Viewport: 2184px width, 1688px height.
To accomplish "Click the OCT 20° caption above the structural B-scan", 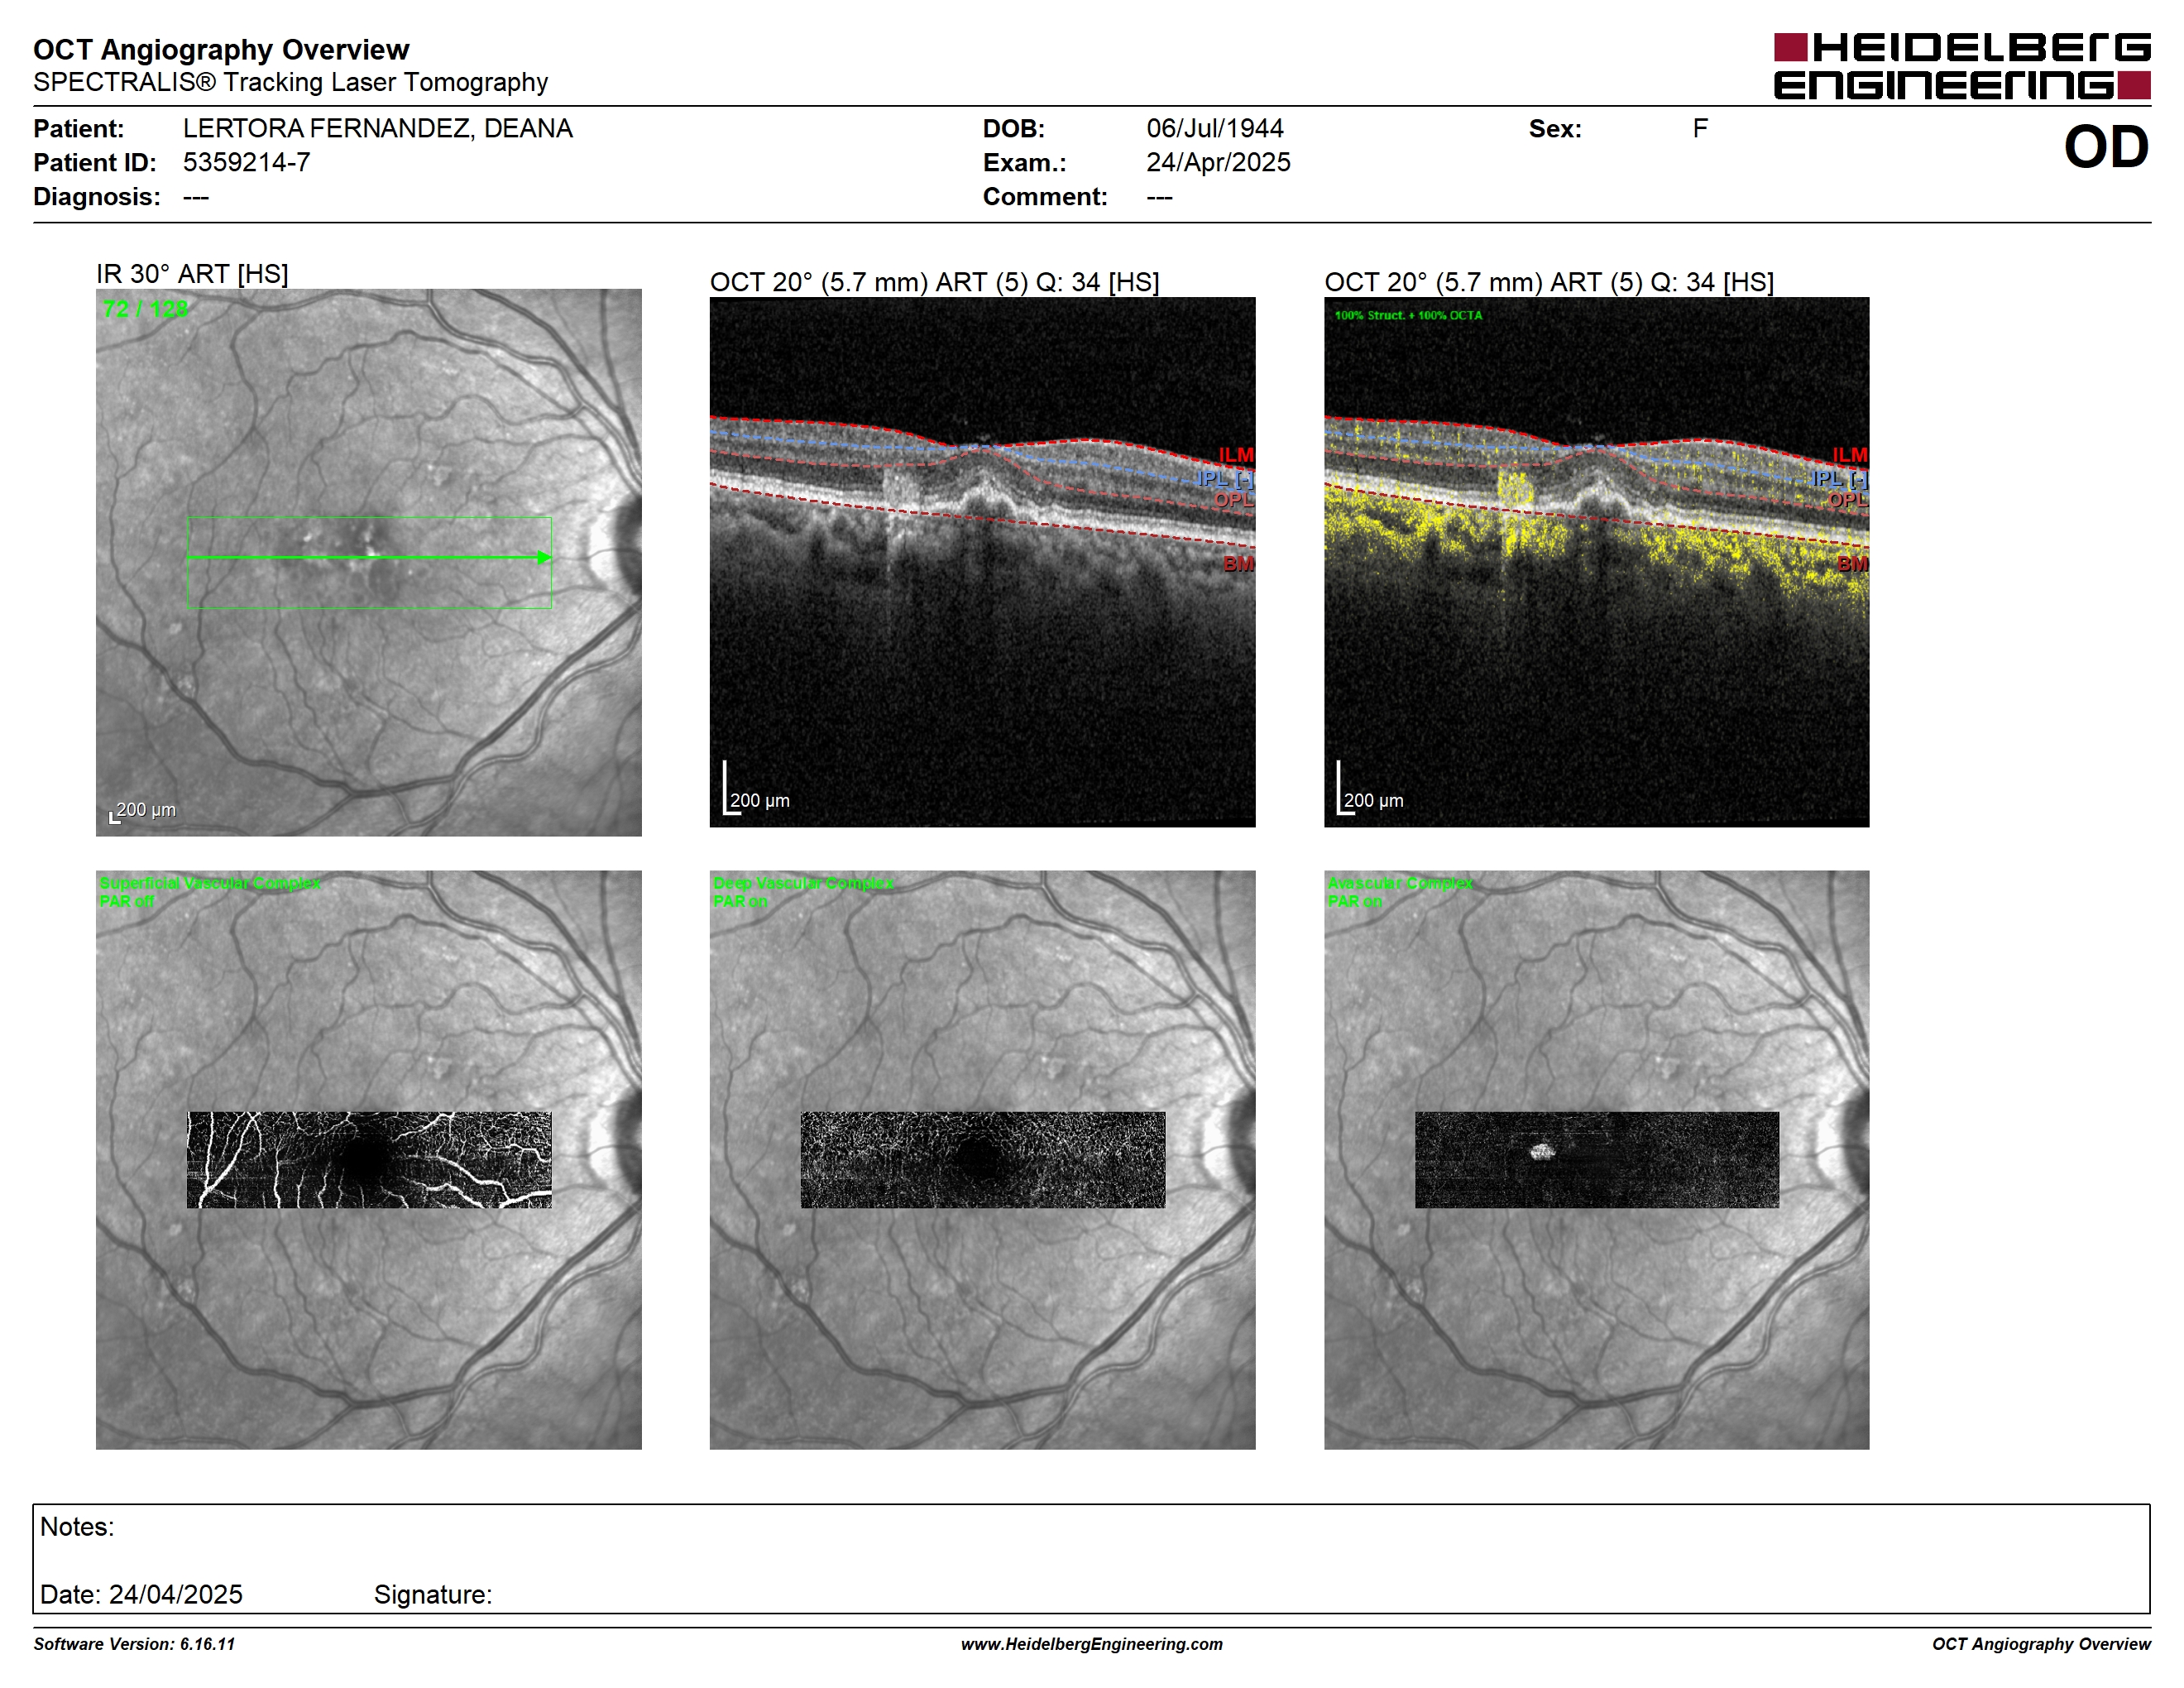I will pyautogui.click(x=934, y=282).
